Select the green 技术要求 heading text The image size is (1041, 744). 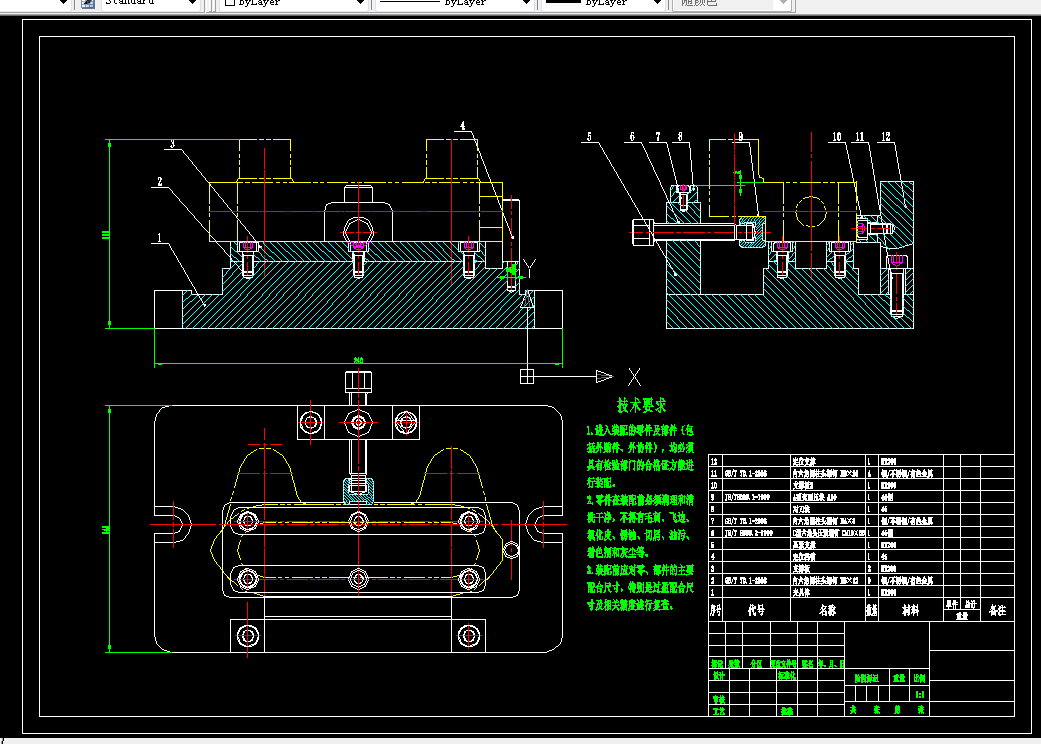[x=641, y=406]
